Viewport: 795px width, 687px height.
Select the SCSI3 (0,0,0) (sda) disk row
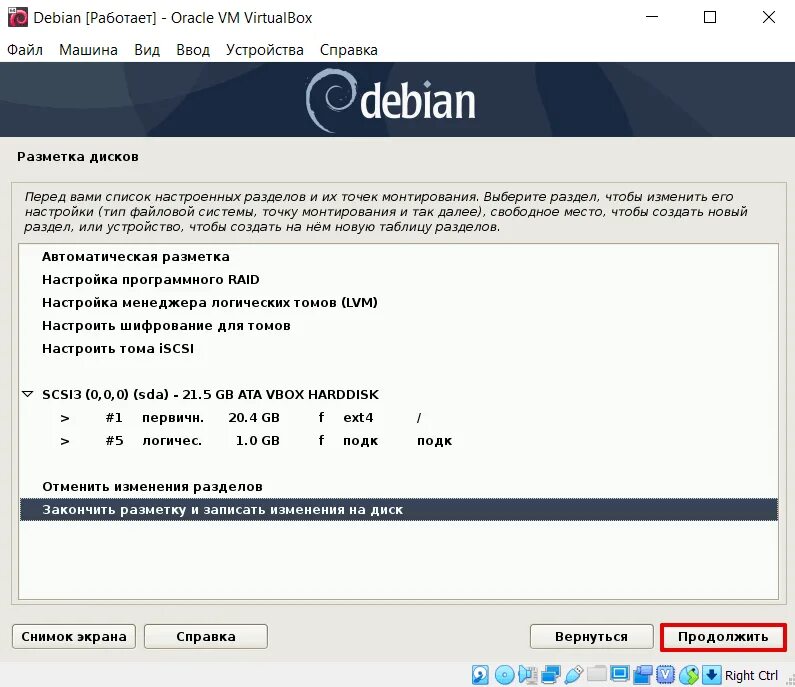pyautogui.click(x=399, y=394)
